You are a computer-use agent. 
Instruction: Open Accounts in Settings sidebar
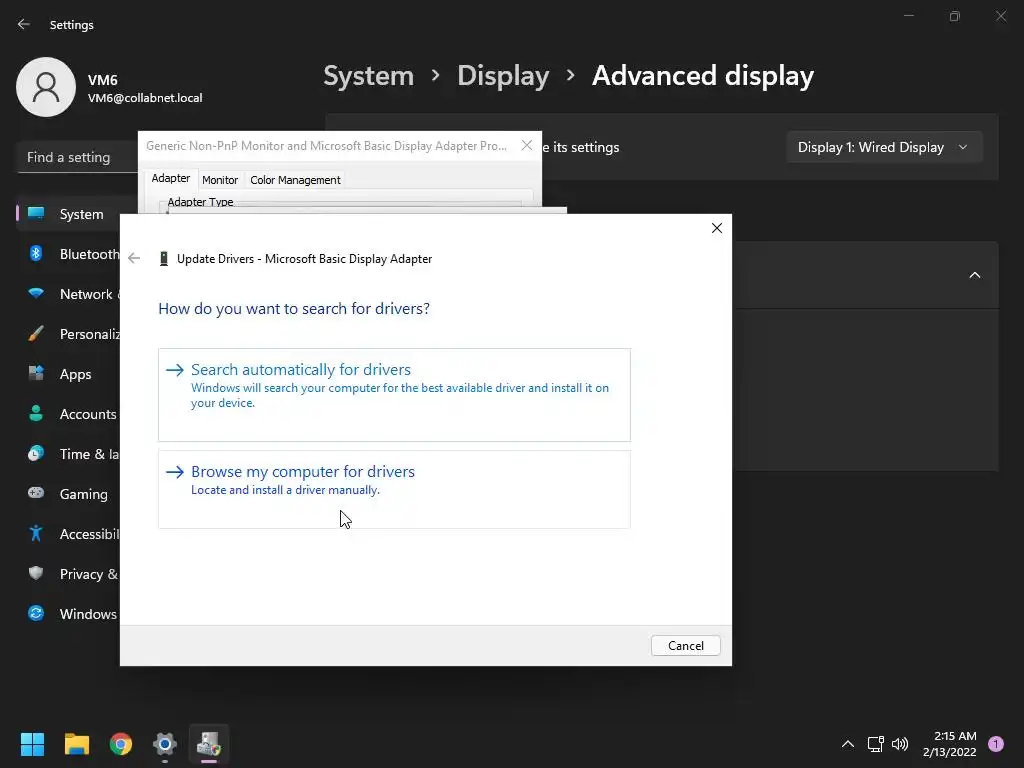pos(69,414)
